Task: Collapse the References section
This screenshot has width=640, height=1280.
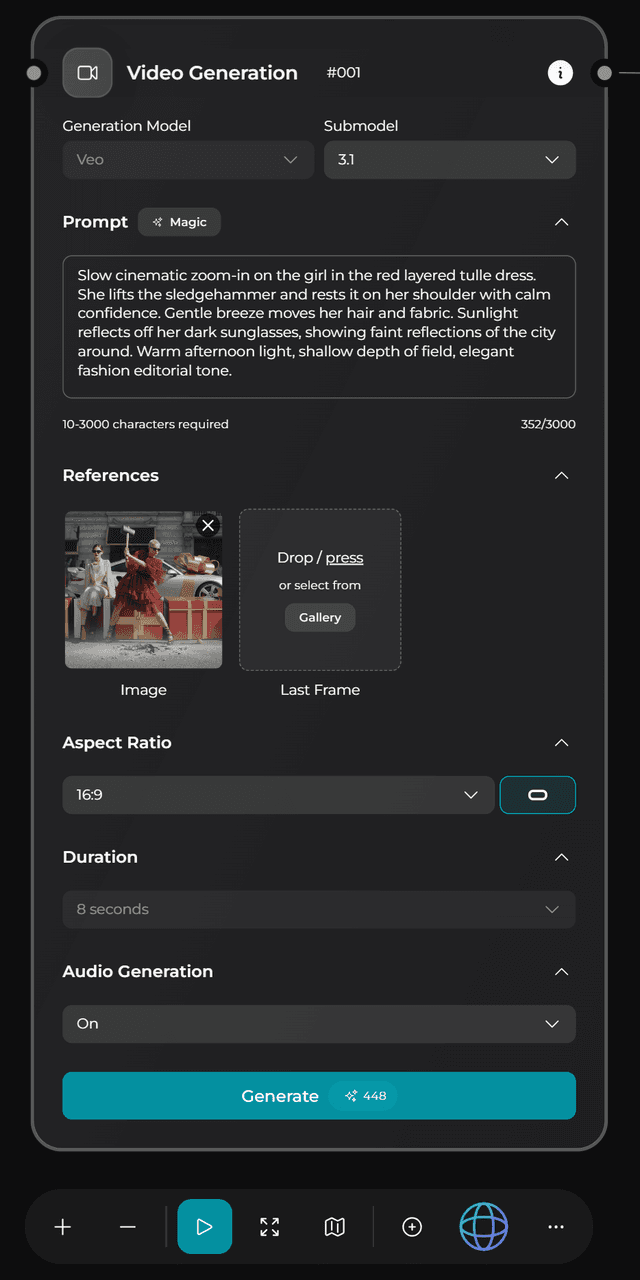Action: [561, 475]
